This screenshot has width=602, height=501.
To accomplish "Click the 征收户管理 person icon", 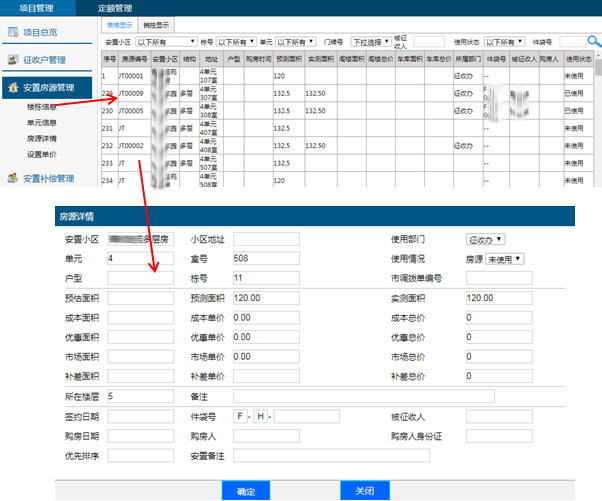I will [x=13, y=60].
